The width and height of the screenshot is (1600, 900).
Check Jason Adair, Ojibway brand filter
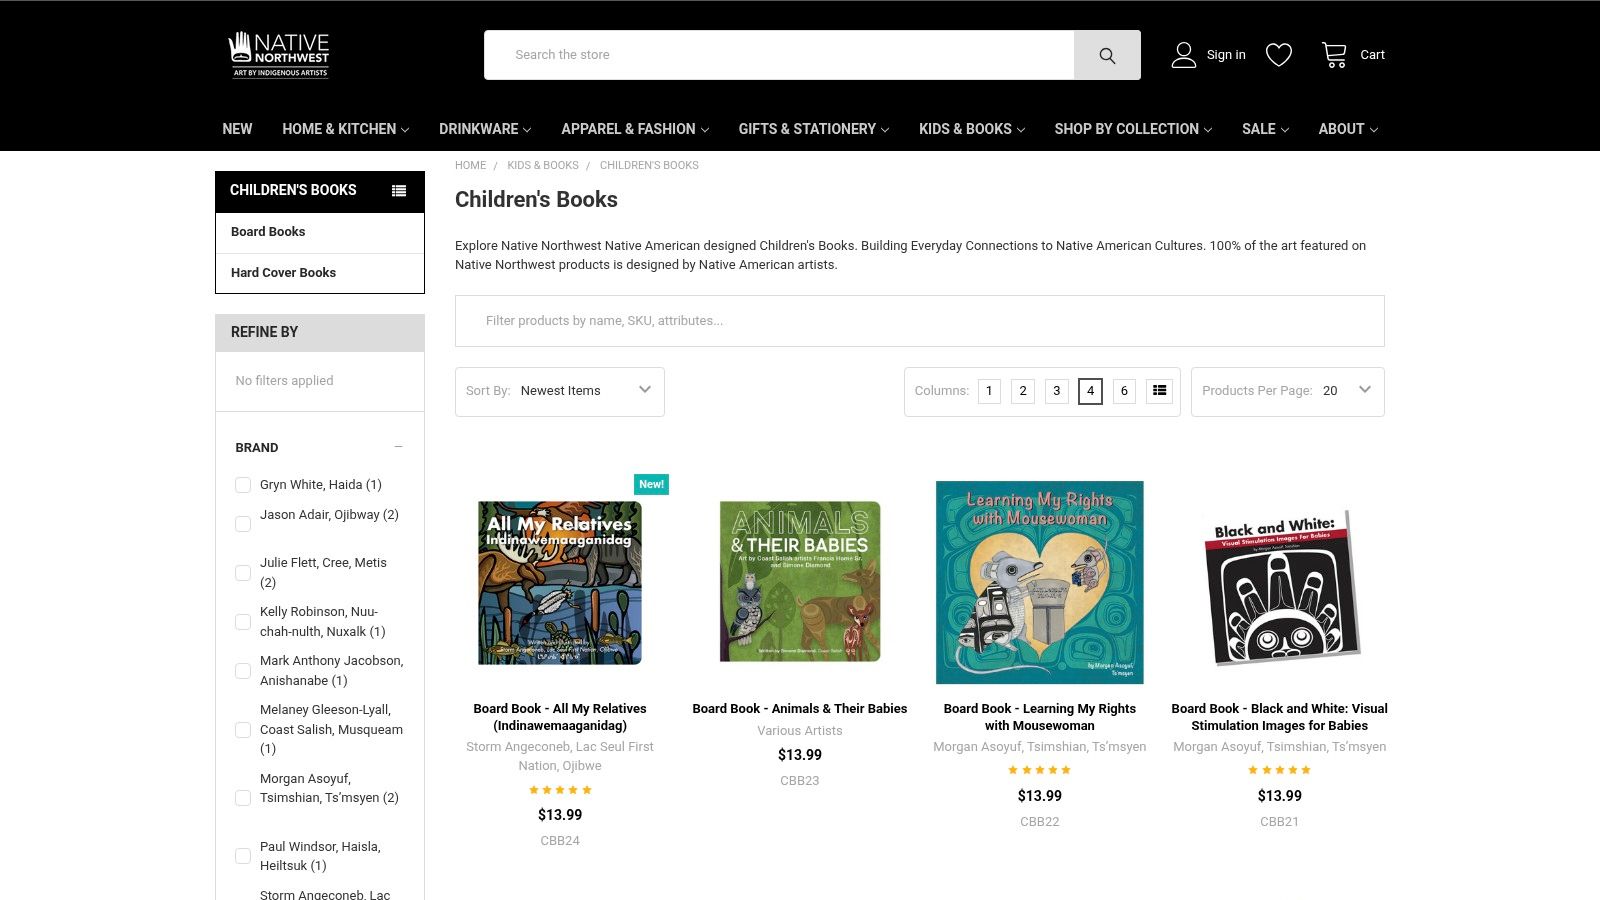(x=243, y=524)
